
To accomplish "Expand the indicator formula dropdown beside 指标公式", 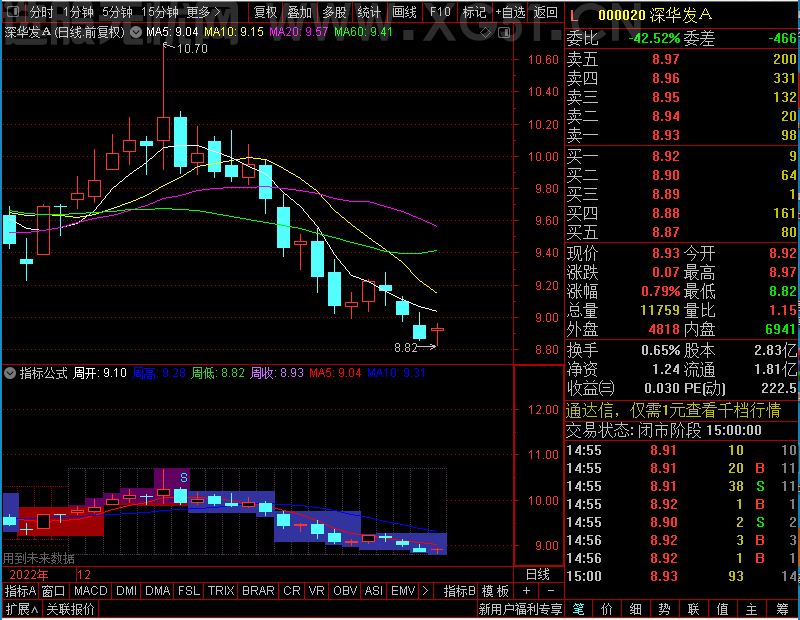I will (10, 373).
